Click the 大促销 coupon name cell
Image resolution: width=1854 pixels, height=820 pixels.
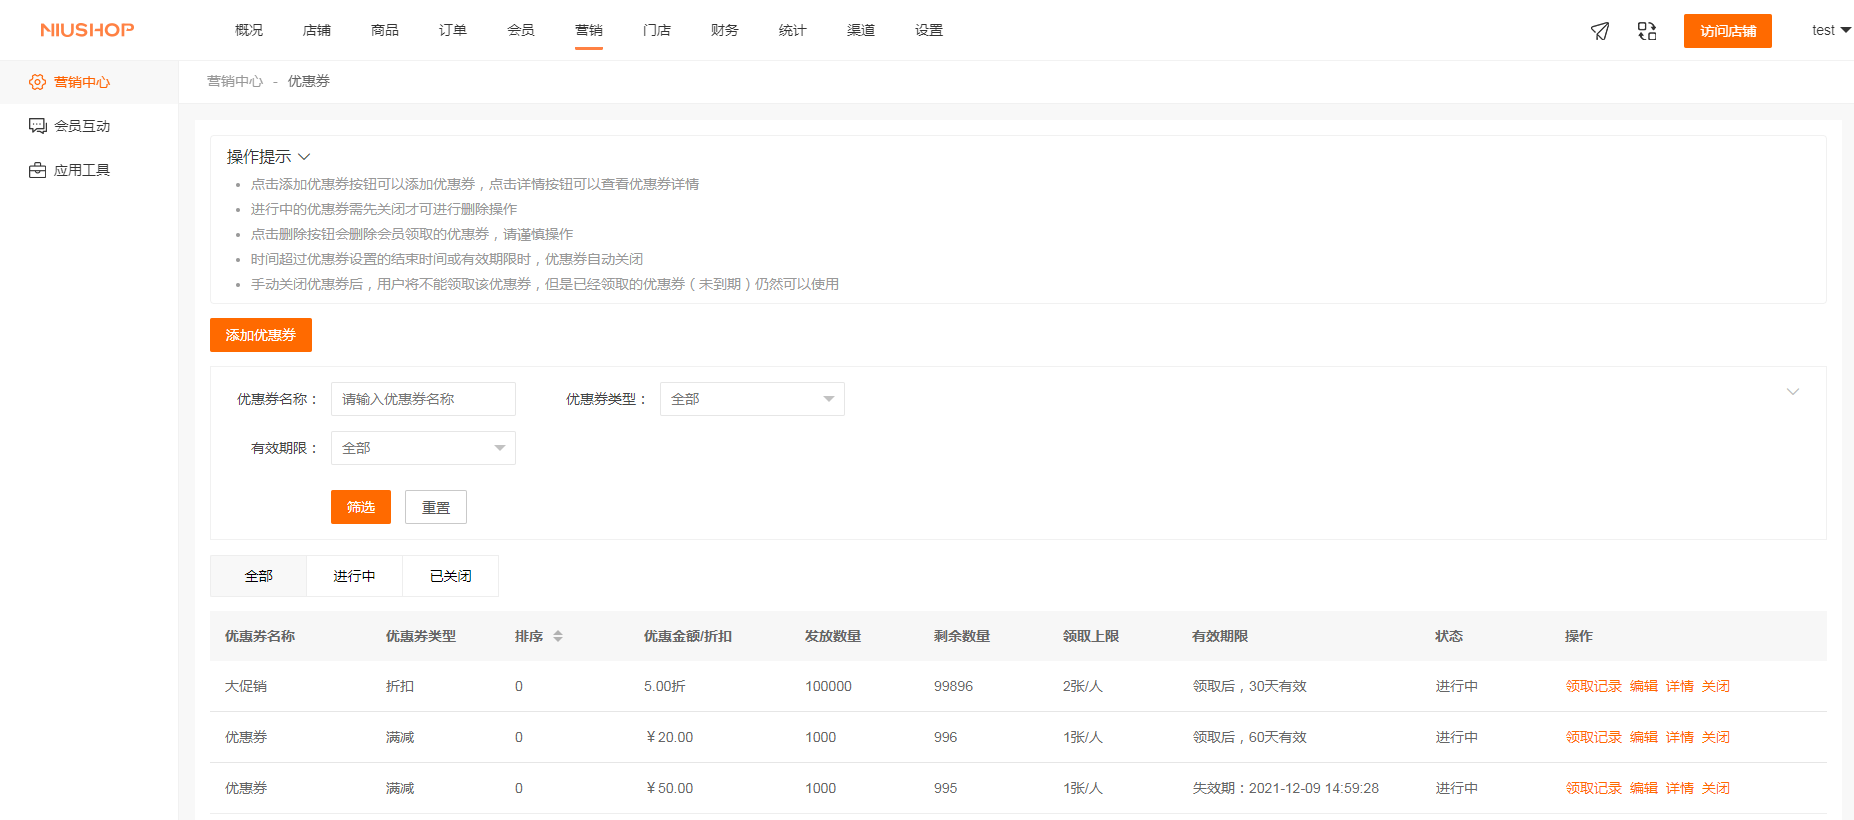[x=246, y=686]
